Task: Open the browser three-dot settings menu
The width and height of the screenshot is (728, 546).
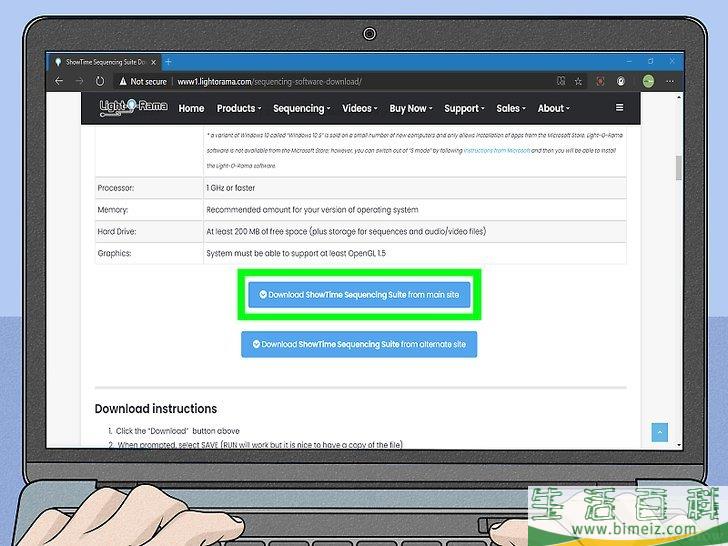Action: (x=670, y=81)
